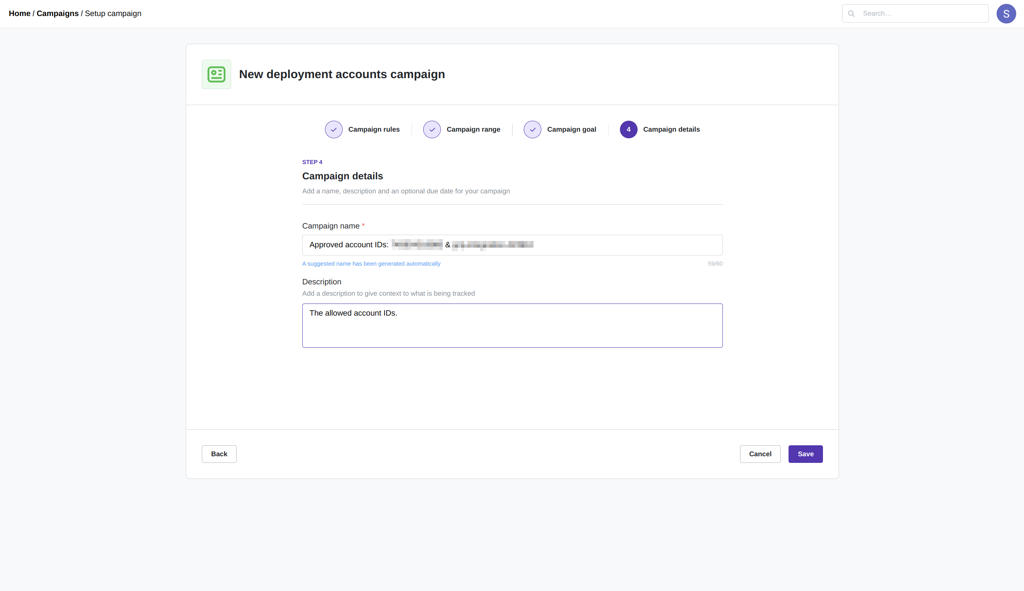The image size is (1024, 591).
Task: Click the magnifier icon in search box
Action: (x=852, y=14)
